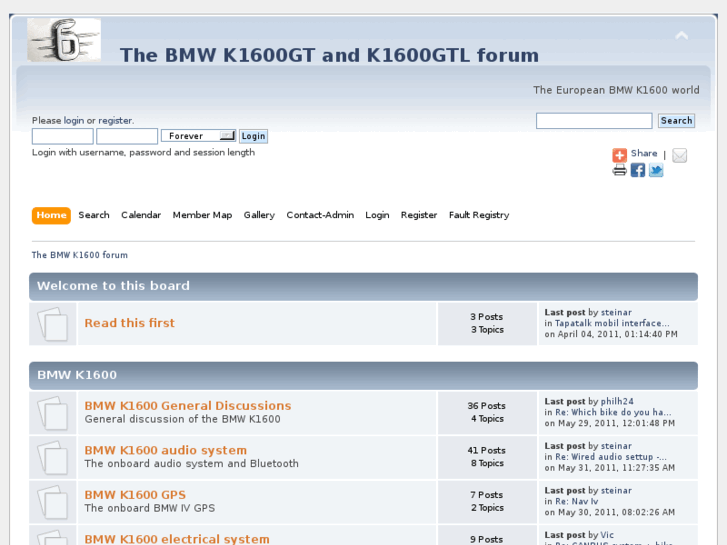Viewport: 727px width, 545px height.
Task: Click the search text box
Action: [x=594, y=121]
